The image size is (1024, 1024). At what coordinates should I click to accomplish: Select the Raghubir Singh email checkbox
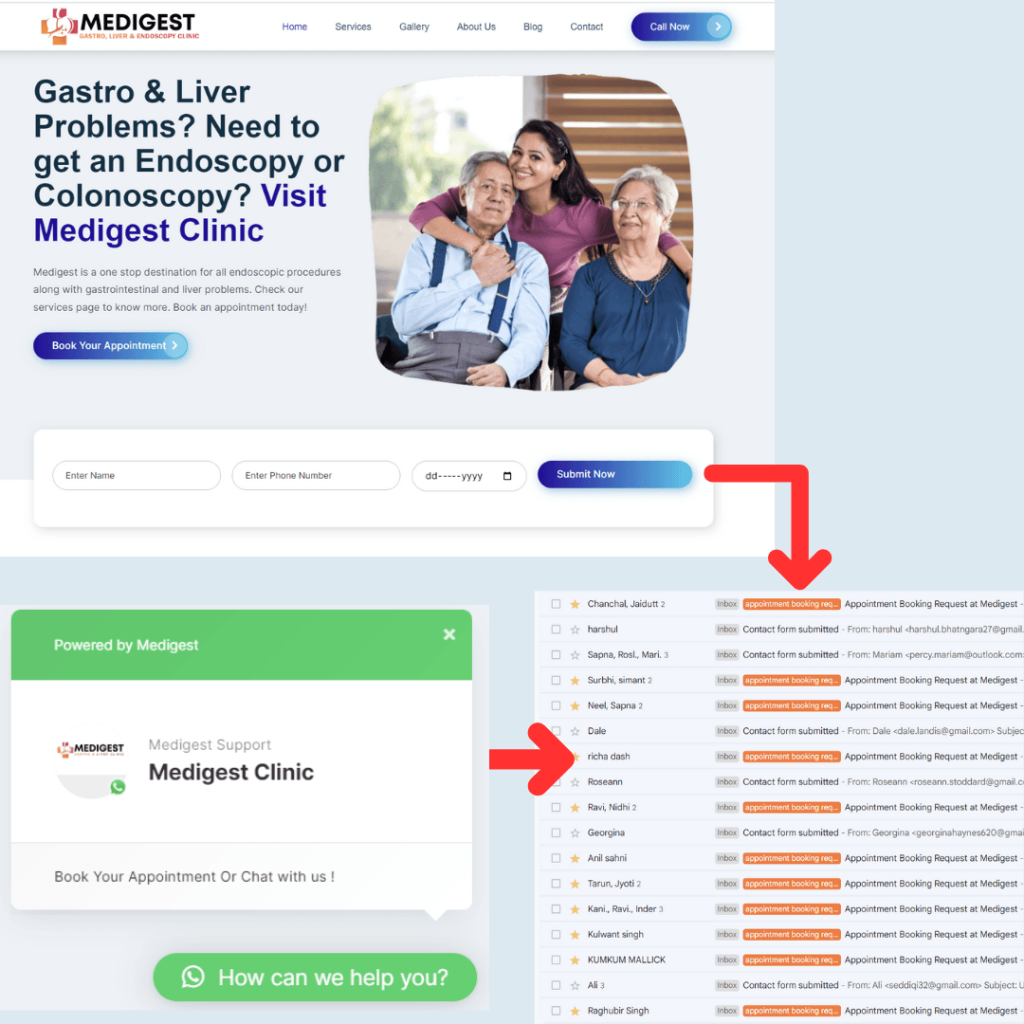(x=556, y=1011)
